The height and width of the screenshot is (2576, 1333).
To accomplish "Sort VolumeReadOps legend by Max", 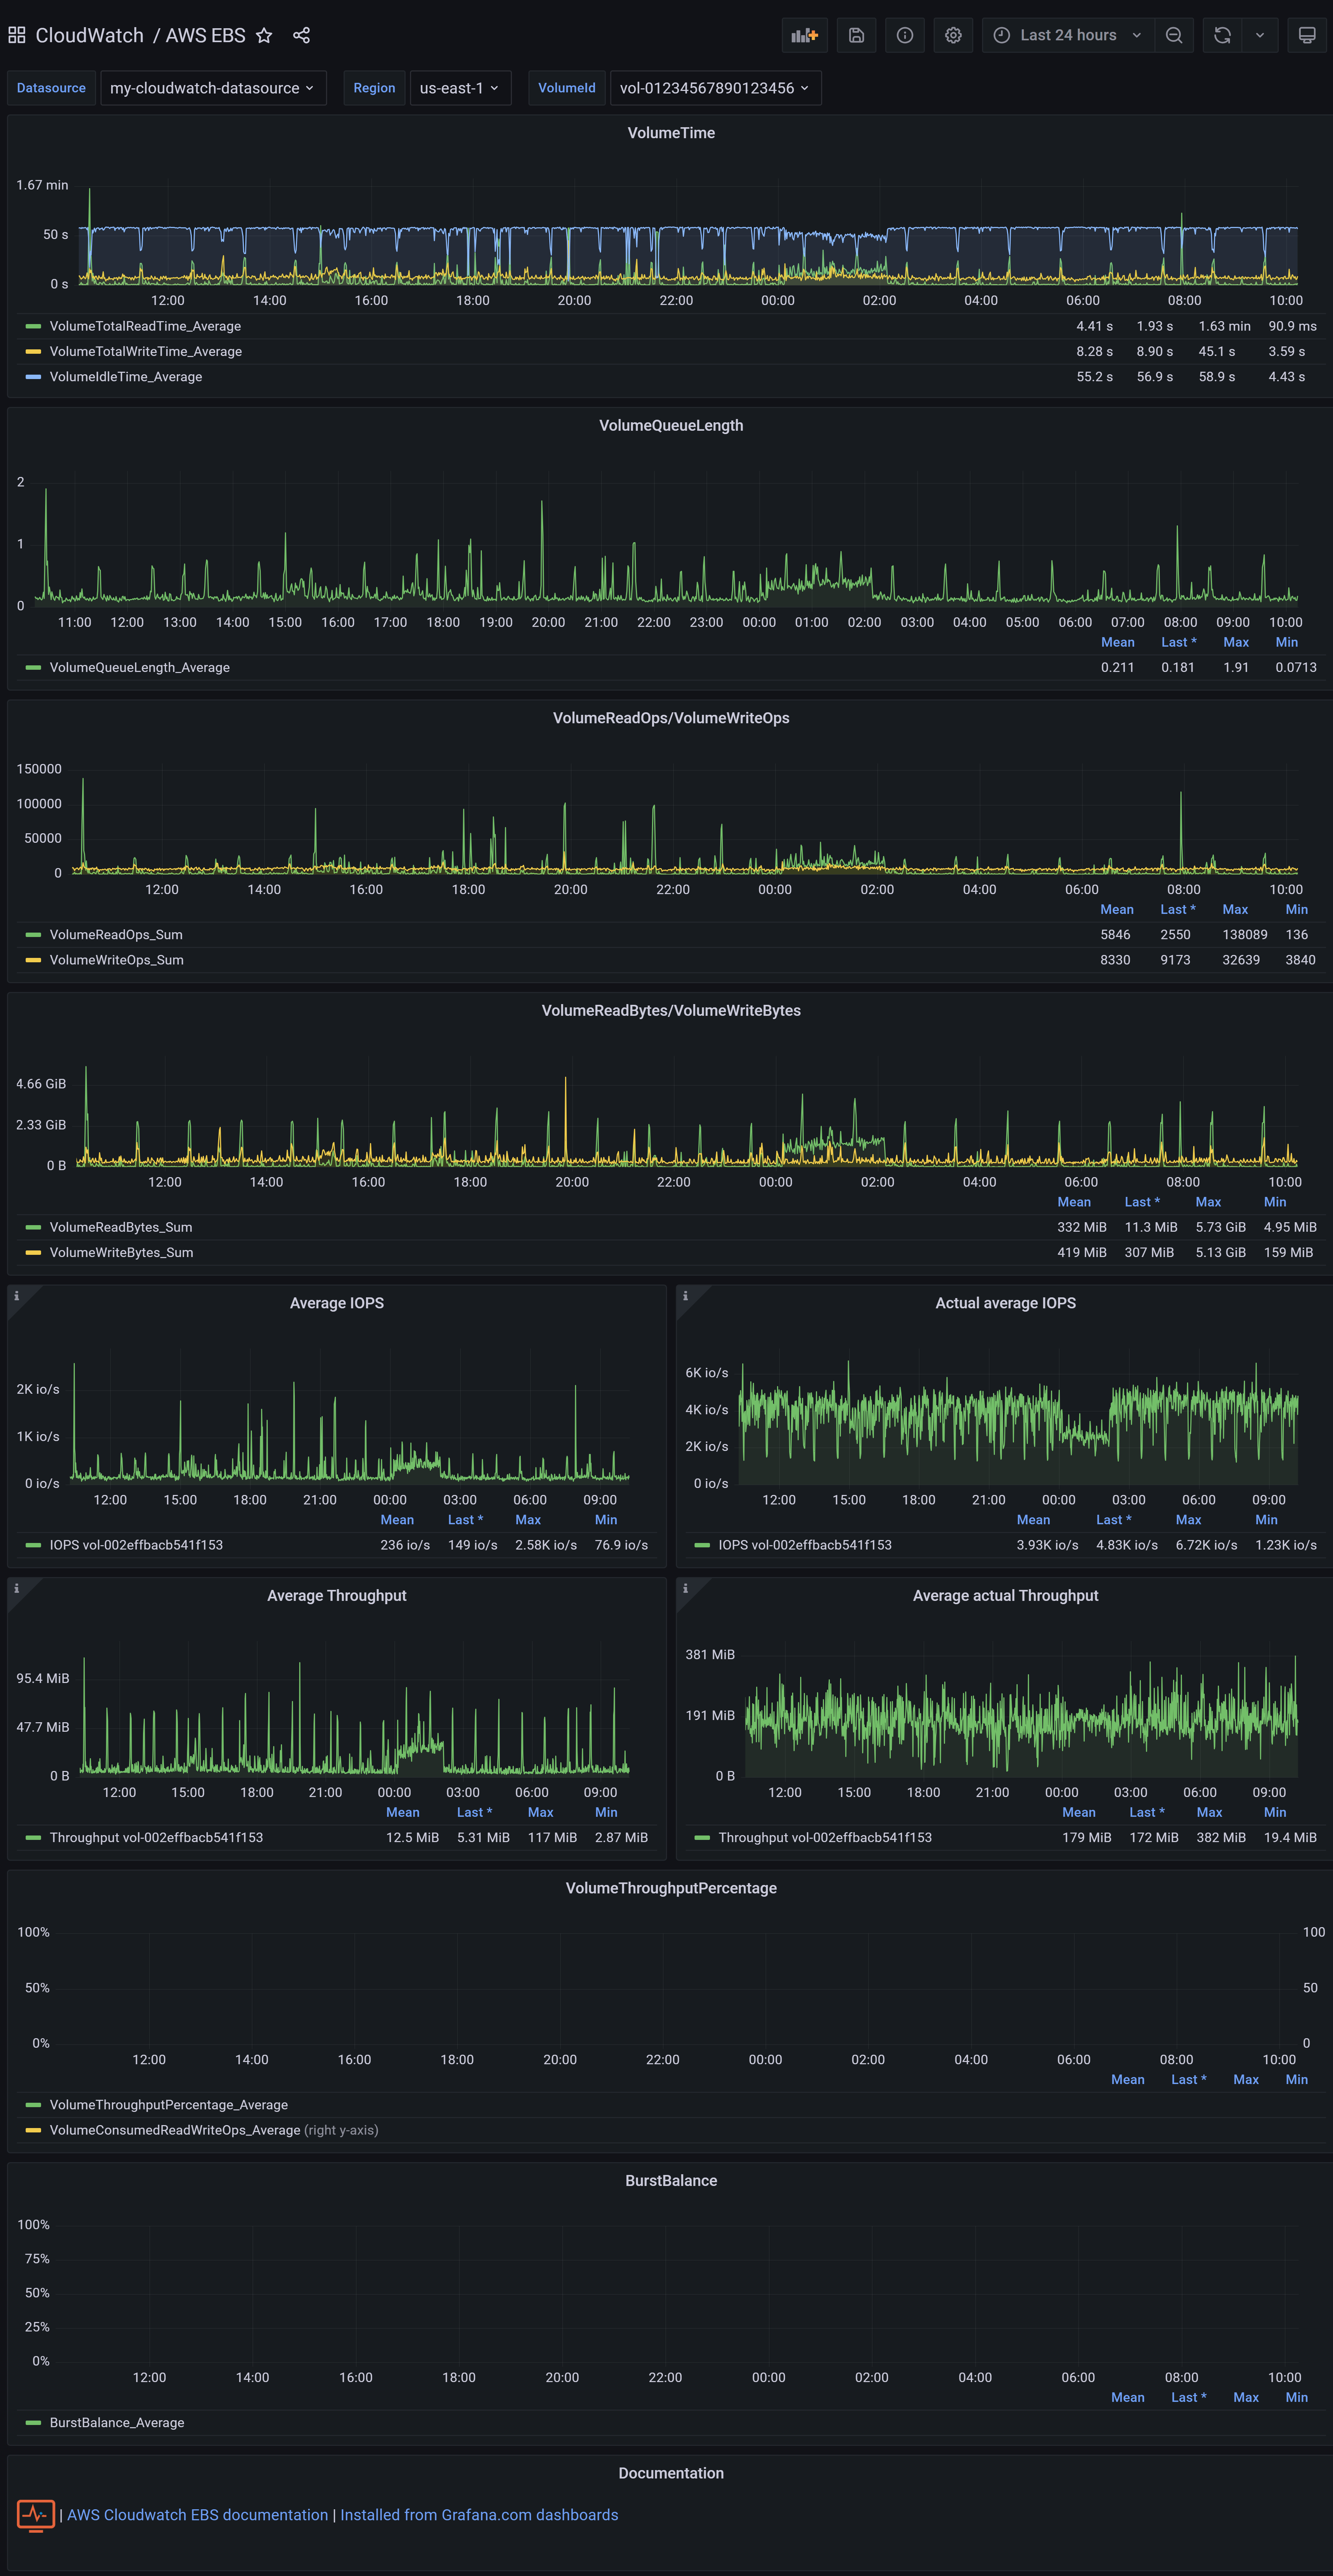I will point(1235,909).
